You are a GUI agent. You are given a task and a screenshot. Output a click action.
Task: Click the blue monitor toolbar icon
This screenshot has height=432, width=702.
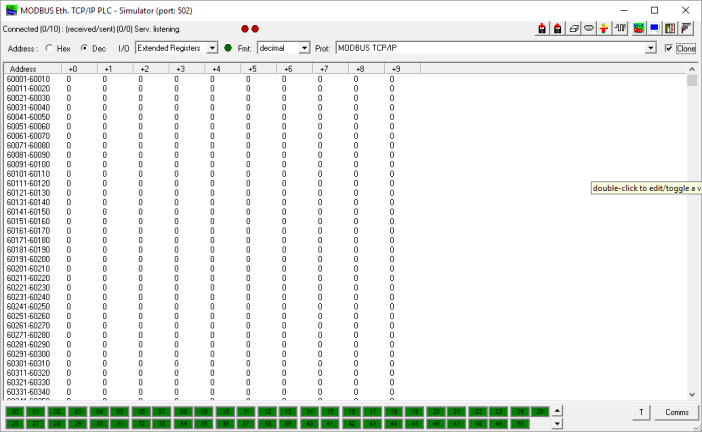pyautogui.click(x=654, y=29)
